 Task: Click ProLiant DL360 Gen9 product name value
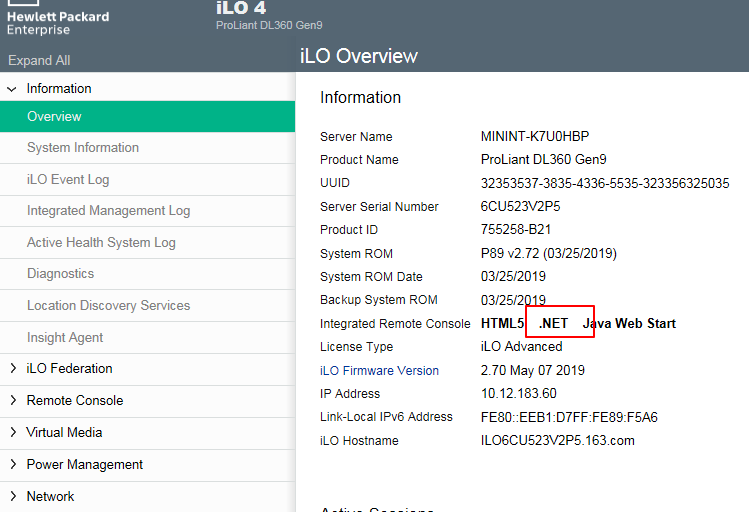544,159
